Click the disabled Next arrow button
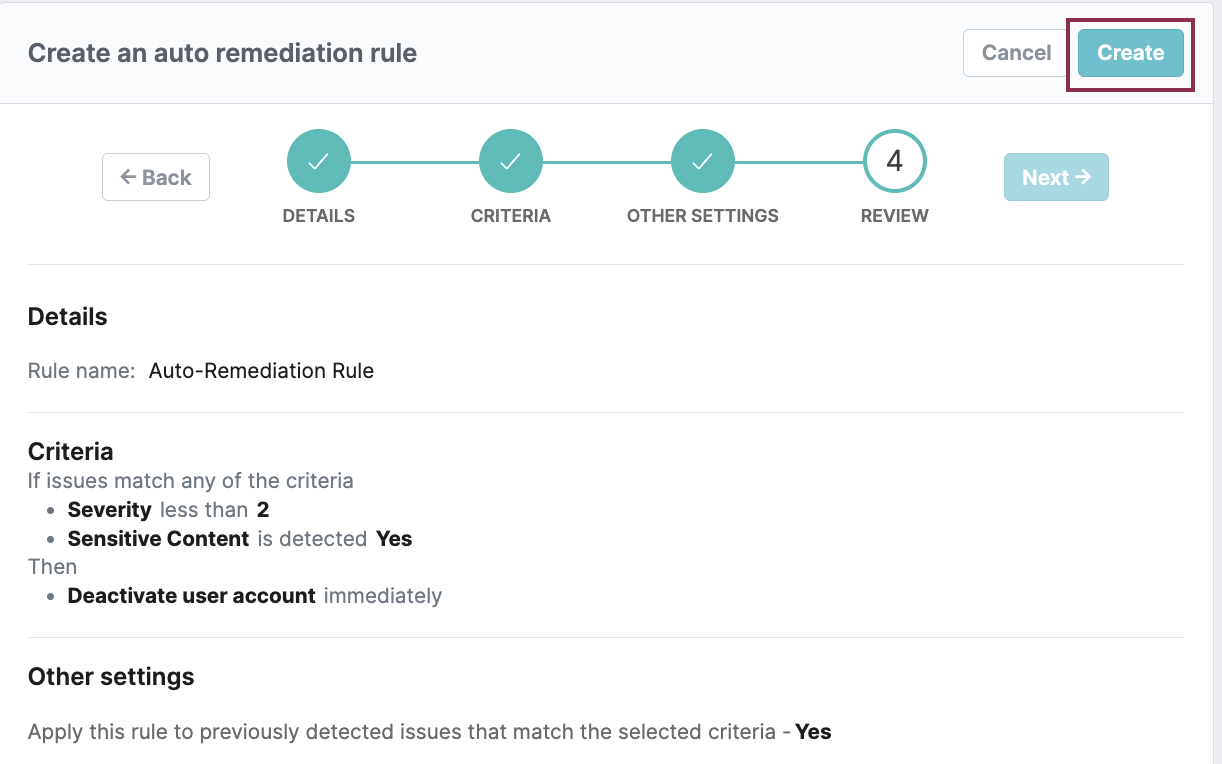 coord(1056,177)
